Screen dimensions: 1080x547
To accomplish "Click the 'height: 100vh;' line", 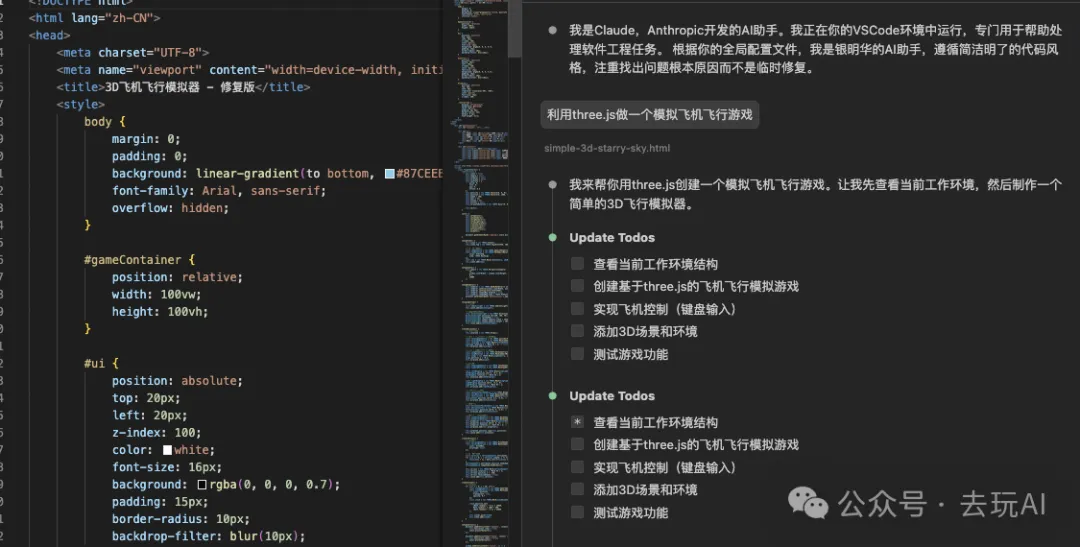I will (x=160, y=311).
